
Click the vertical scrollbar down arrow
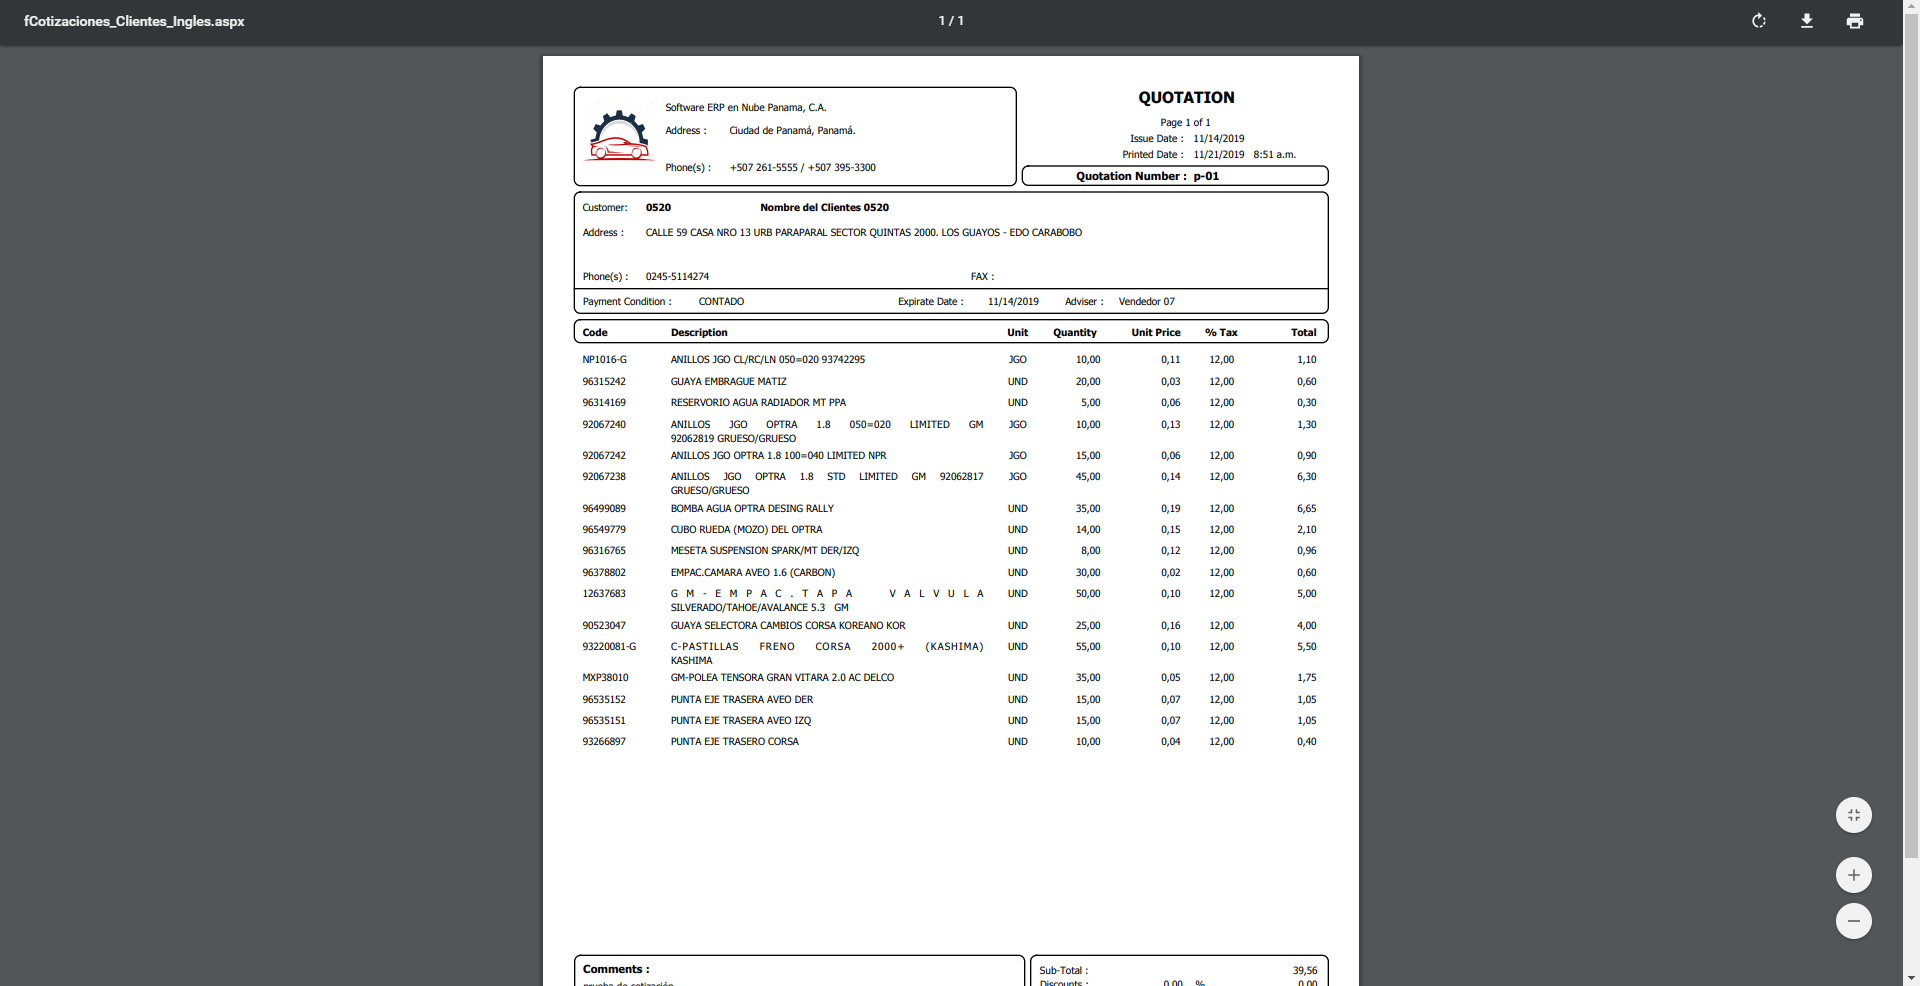[1911, 977]
